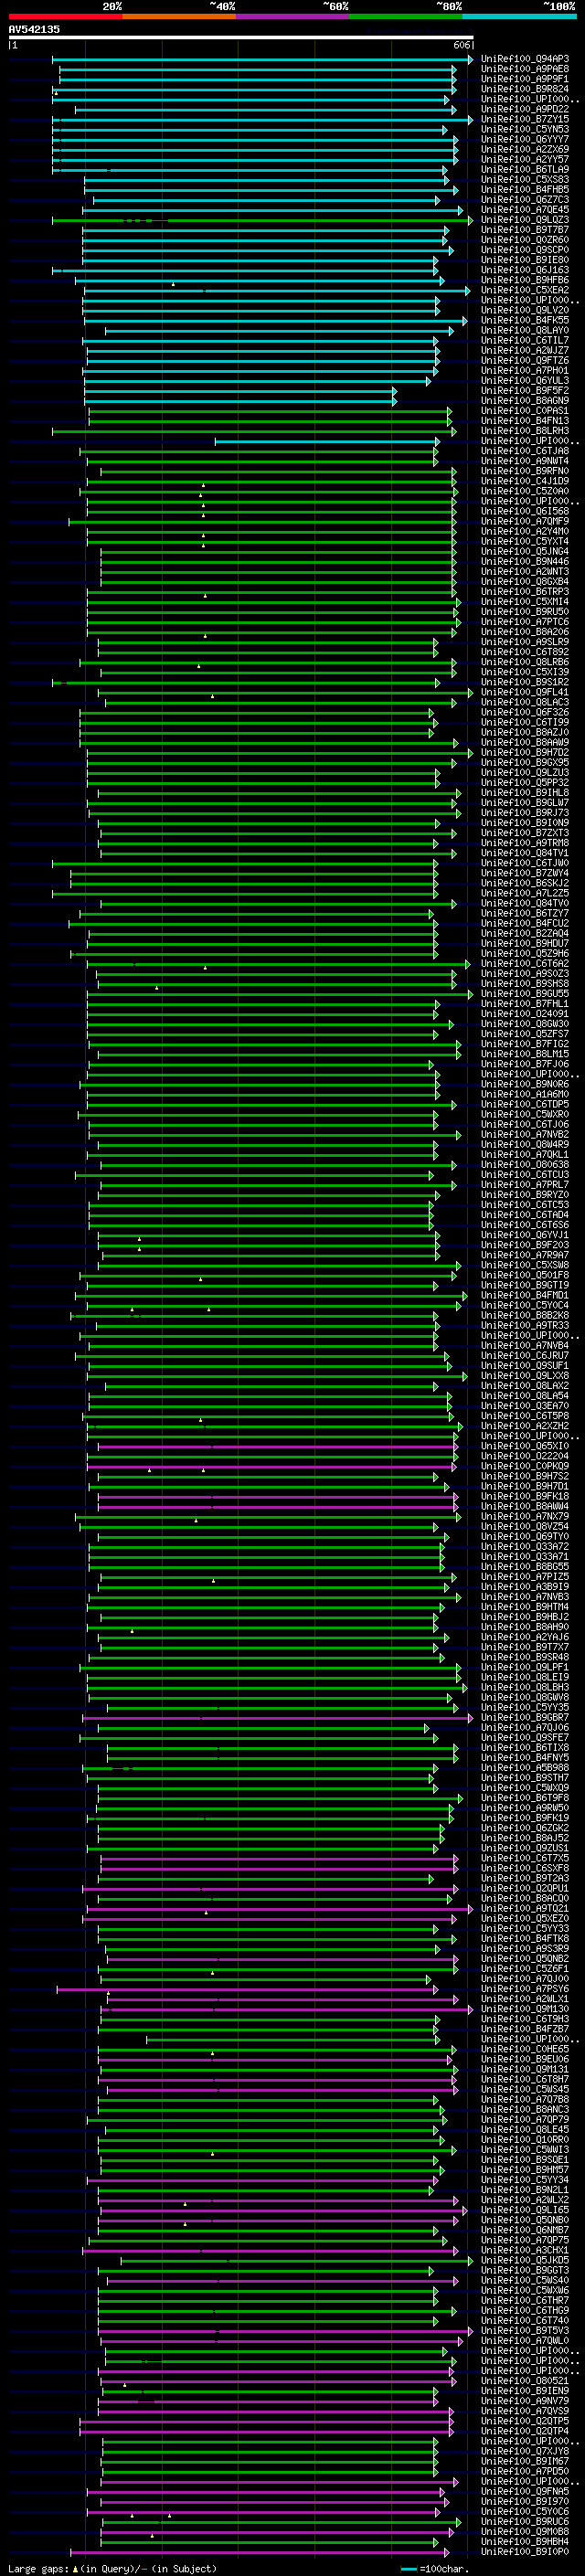Open hit label UniRef100_C5YN53
Screen dimensions: 585x2576
[x=525, y=129]
